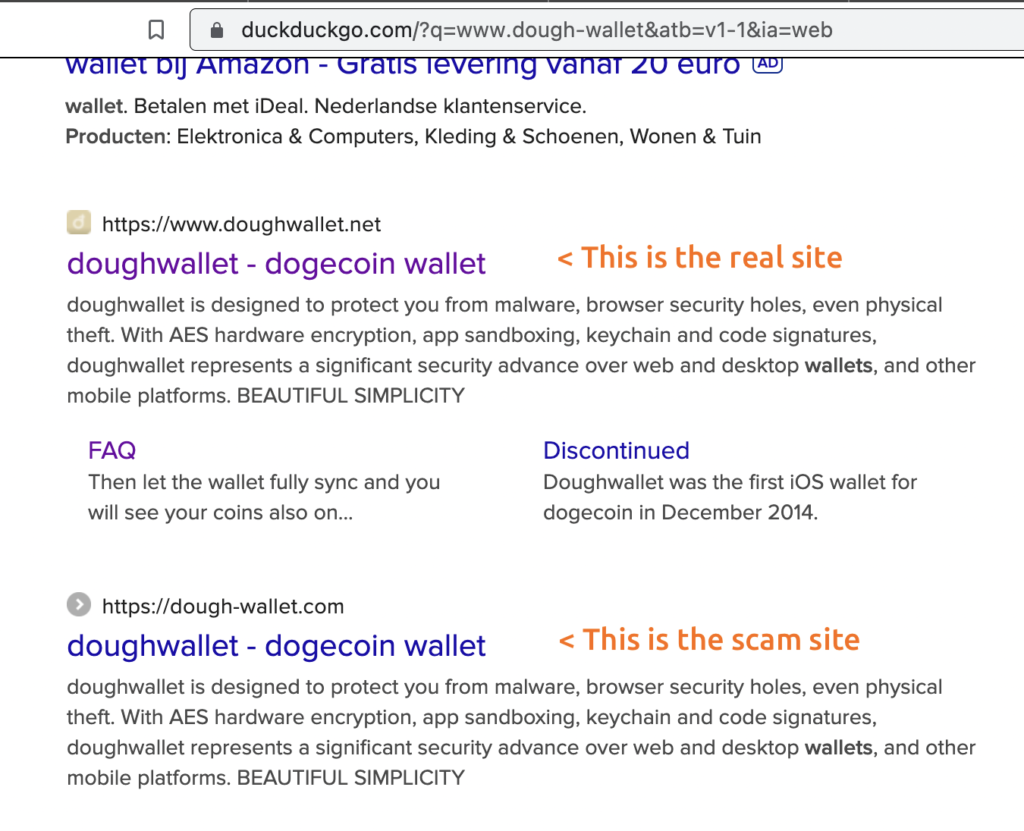Open the Discontinued sitelink
This screenshot has height=831, width=1024.
[x=616, y=450]
